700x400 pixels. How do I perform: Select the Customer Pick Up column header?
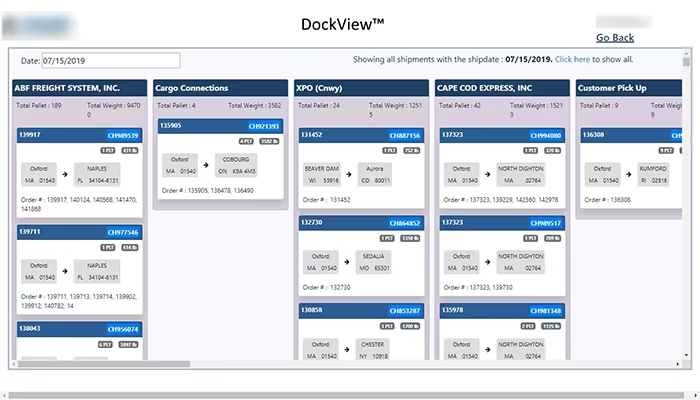(x=629, y=88)
